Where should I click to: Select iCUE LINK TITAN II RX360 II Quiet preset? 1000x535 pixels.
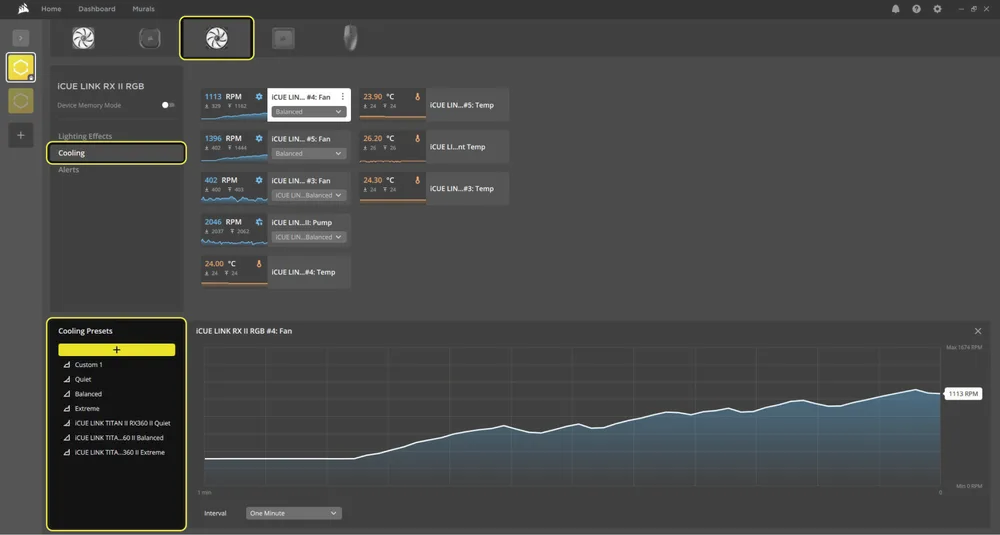pyautogui.click(x=122, y=423)
